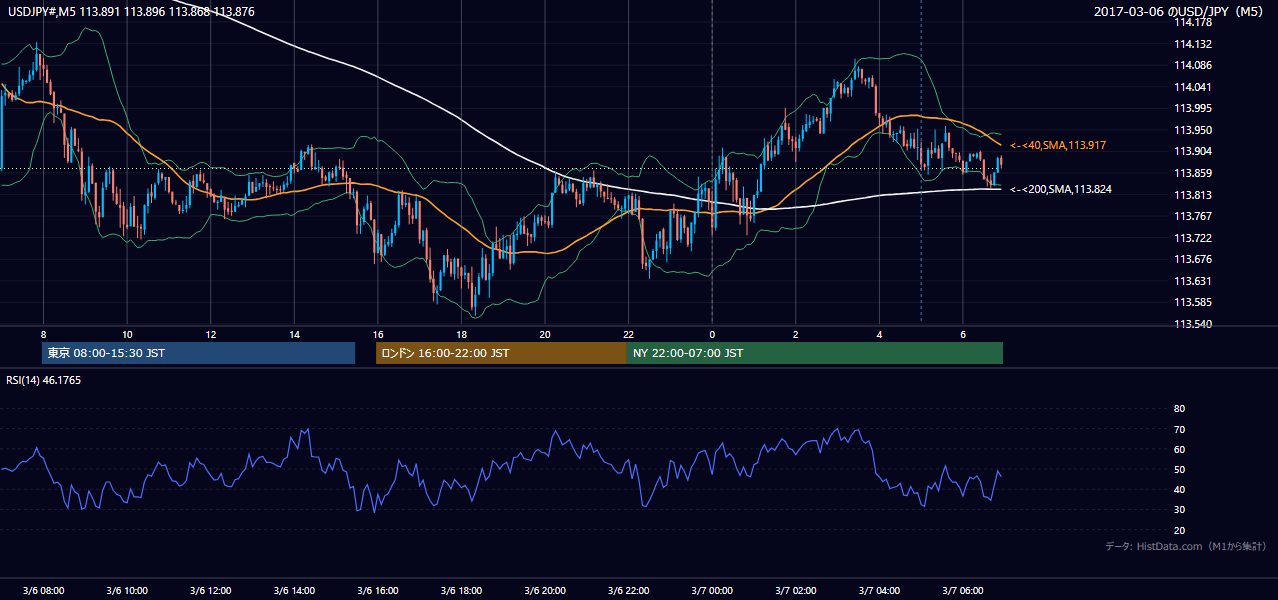Click RSI scale value 80
Viewport: 1278px width, 600px height.
1180,409
